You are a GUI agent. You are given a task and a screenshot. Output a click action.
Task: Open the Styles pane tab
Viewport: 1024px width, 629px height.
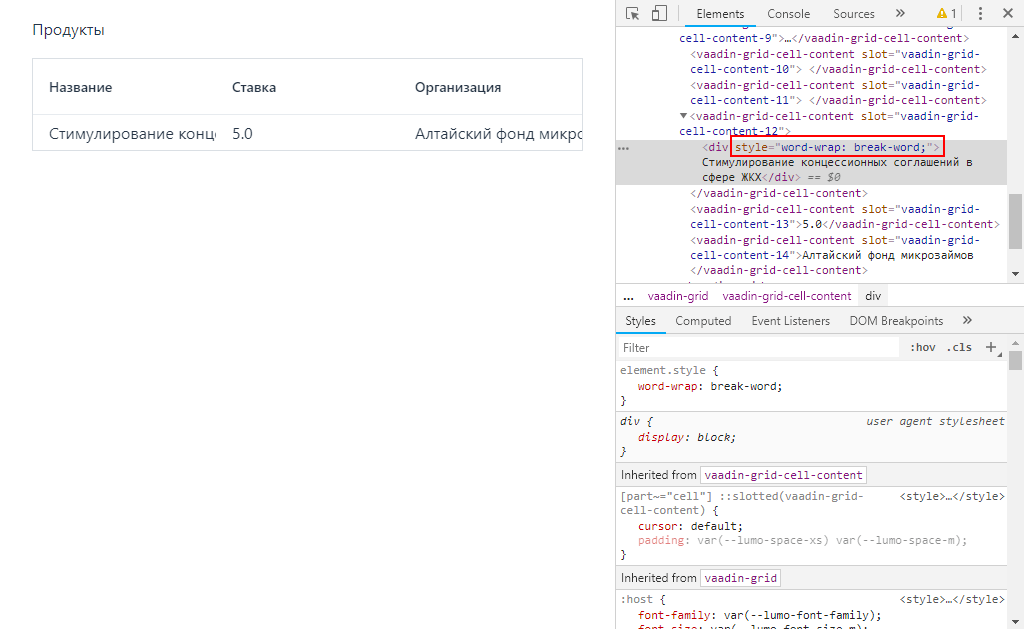click(640, 321)
